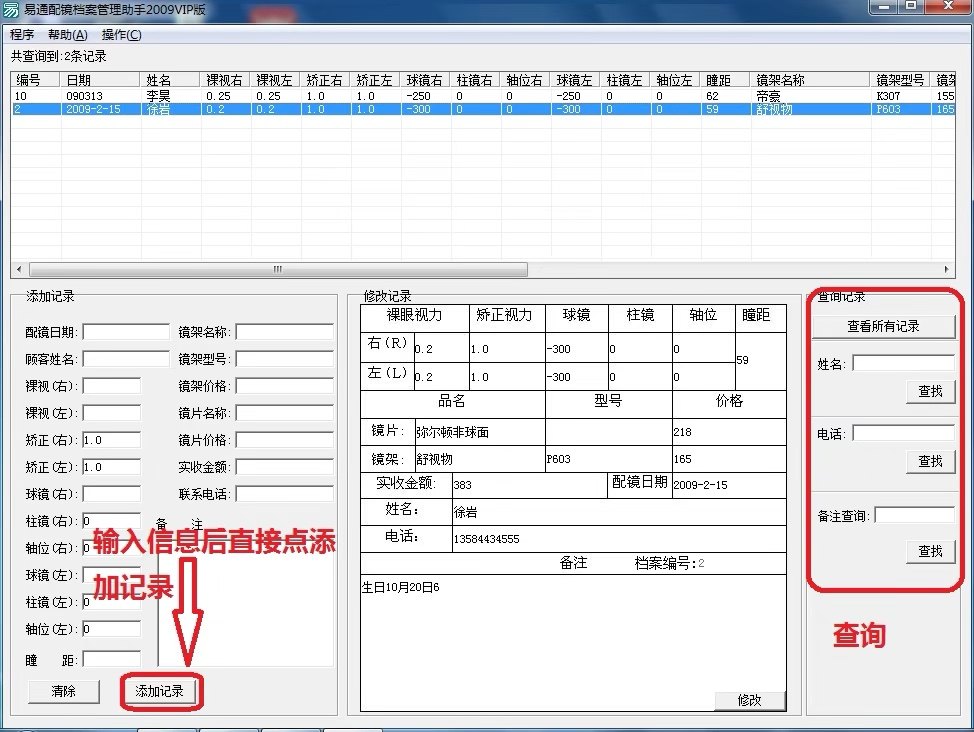This screenshot has width=974, height=732.
Task: Click the 易通 app logo icon in title bar
Action: pos(10,10)
